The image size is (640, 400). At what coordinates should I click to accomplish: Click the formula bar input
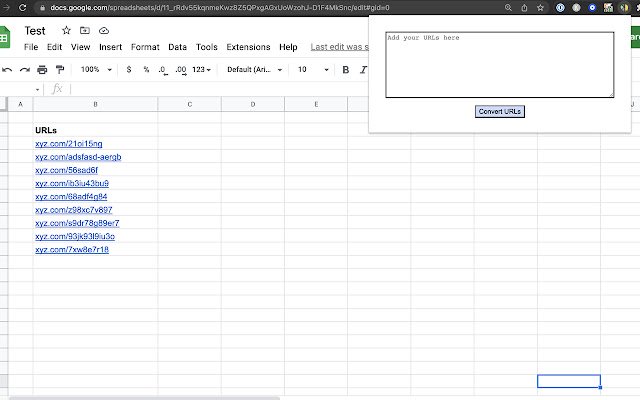tap(218, 89)
